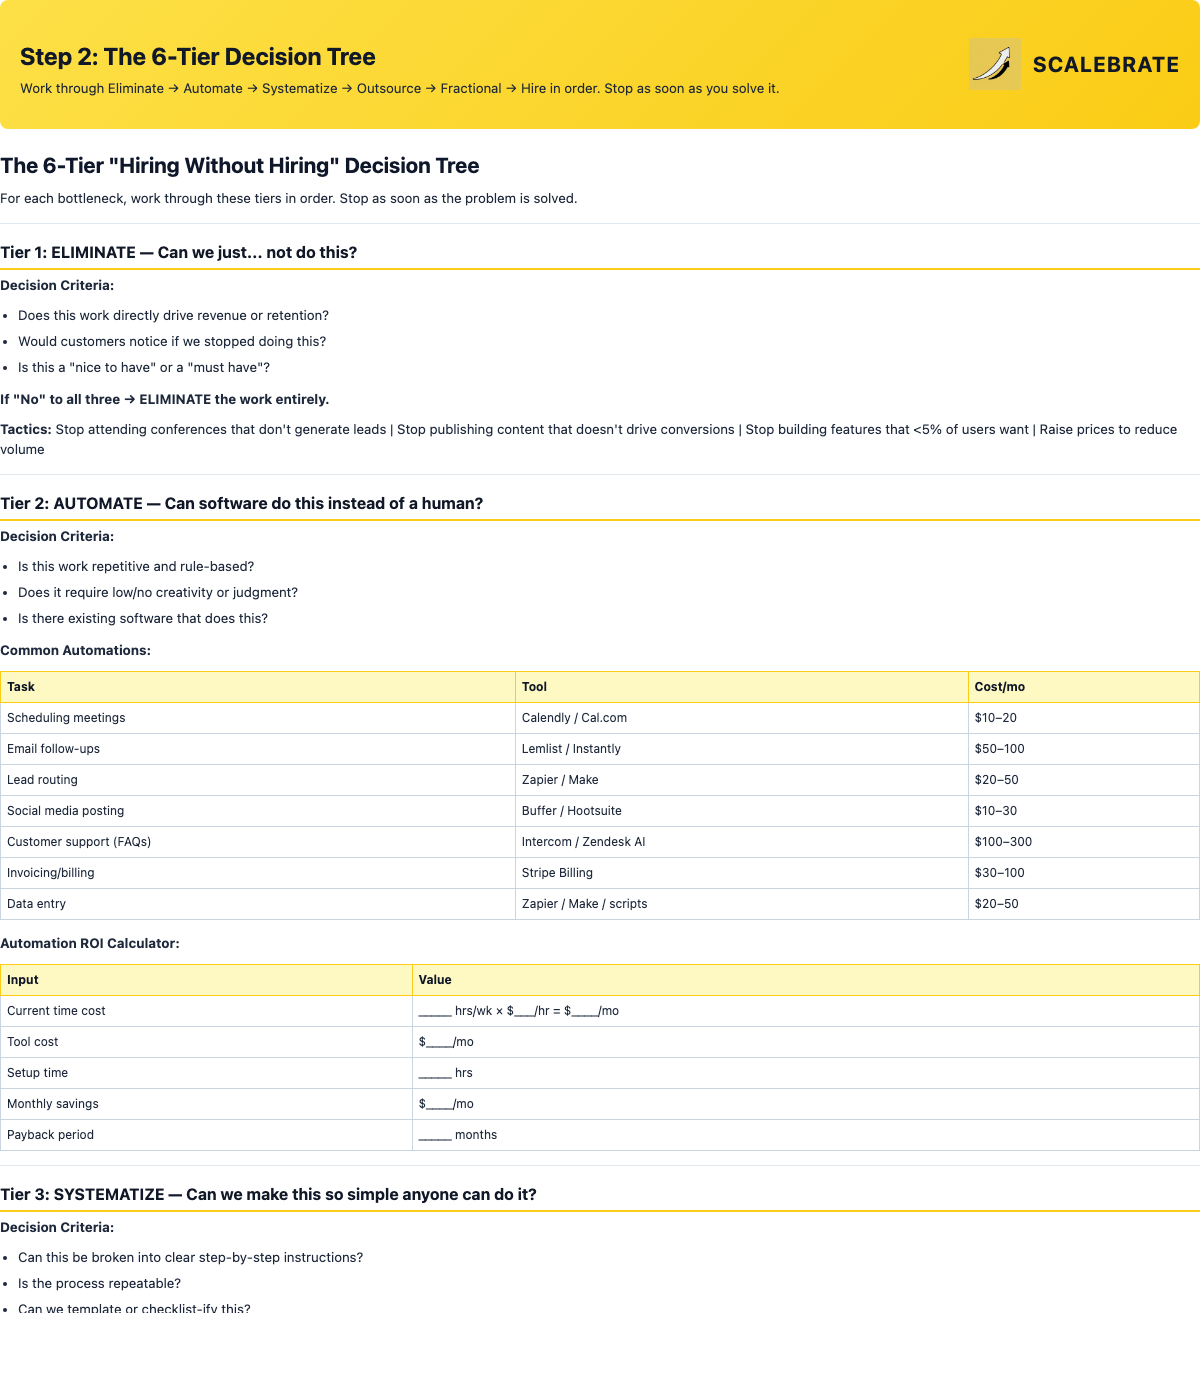Click 'Is this work repetitive and rule-based?' bullet
Viewport: 1200px width, 1400px height.
136,566
